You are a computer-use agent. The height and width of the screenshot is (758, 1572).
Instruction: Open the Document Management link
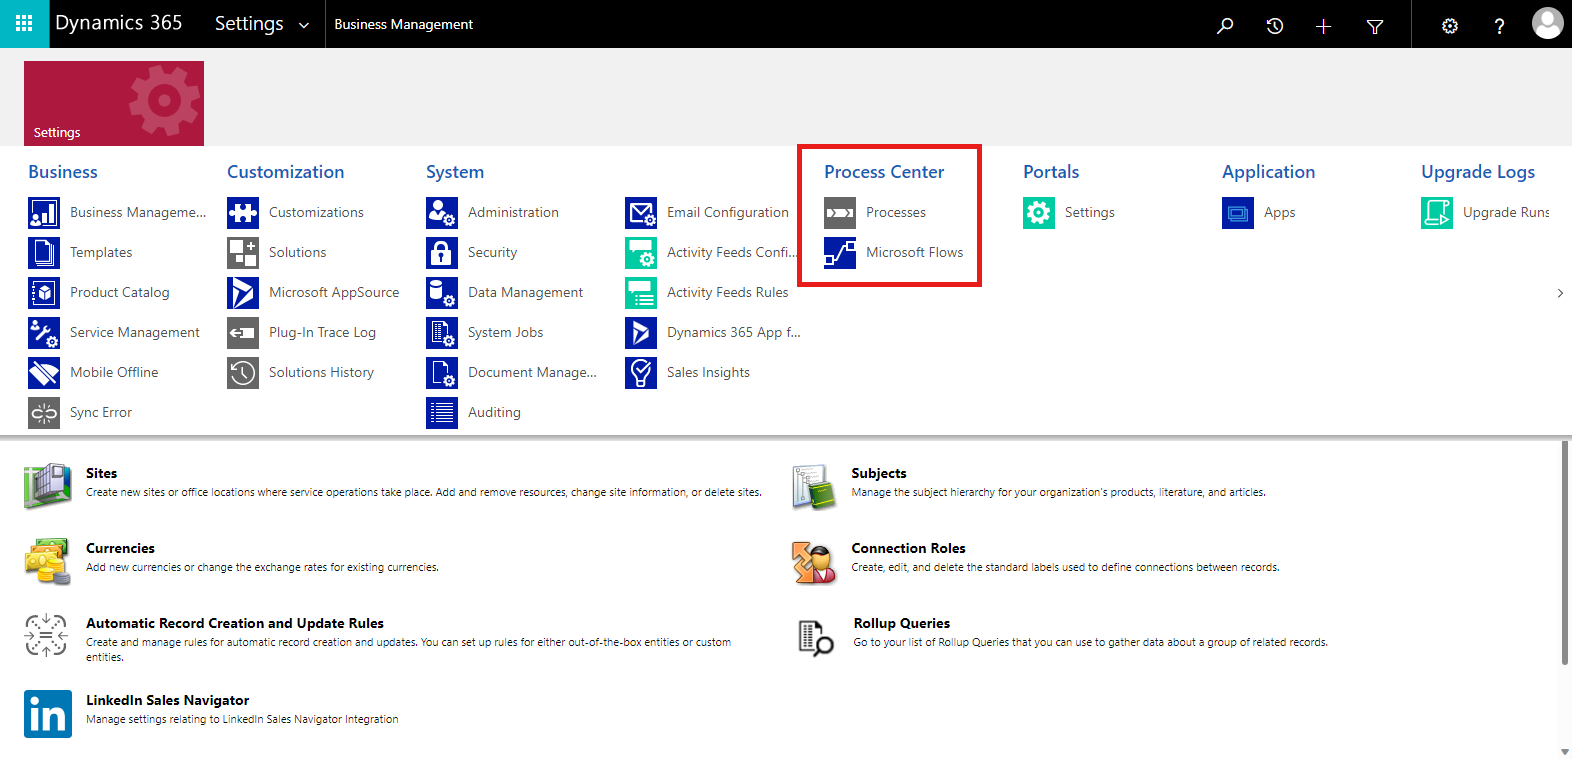click(x=532, y=373)
